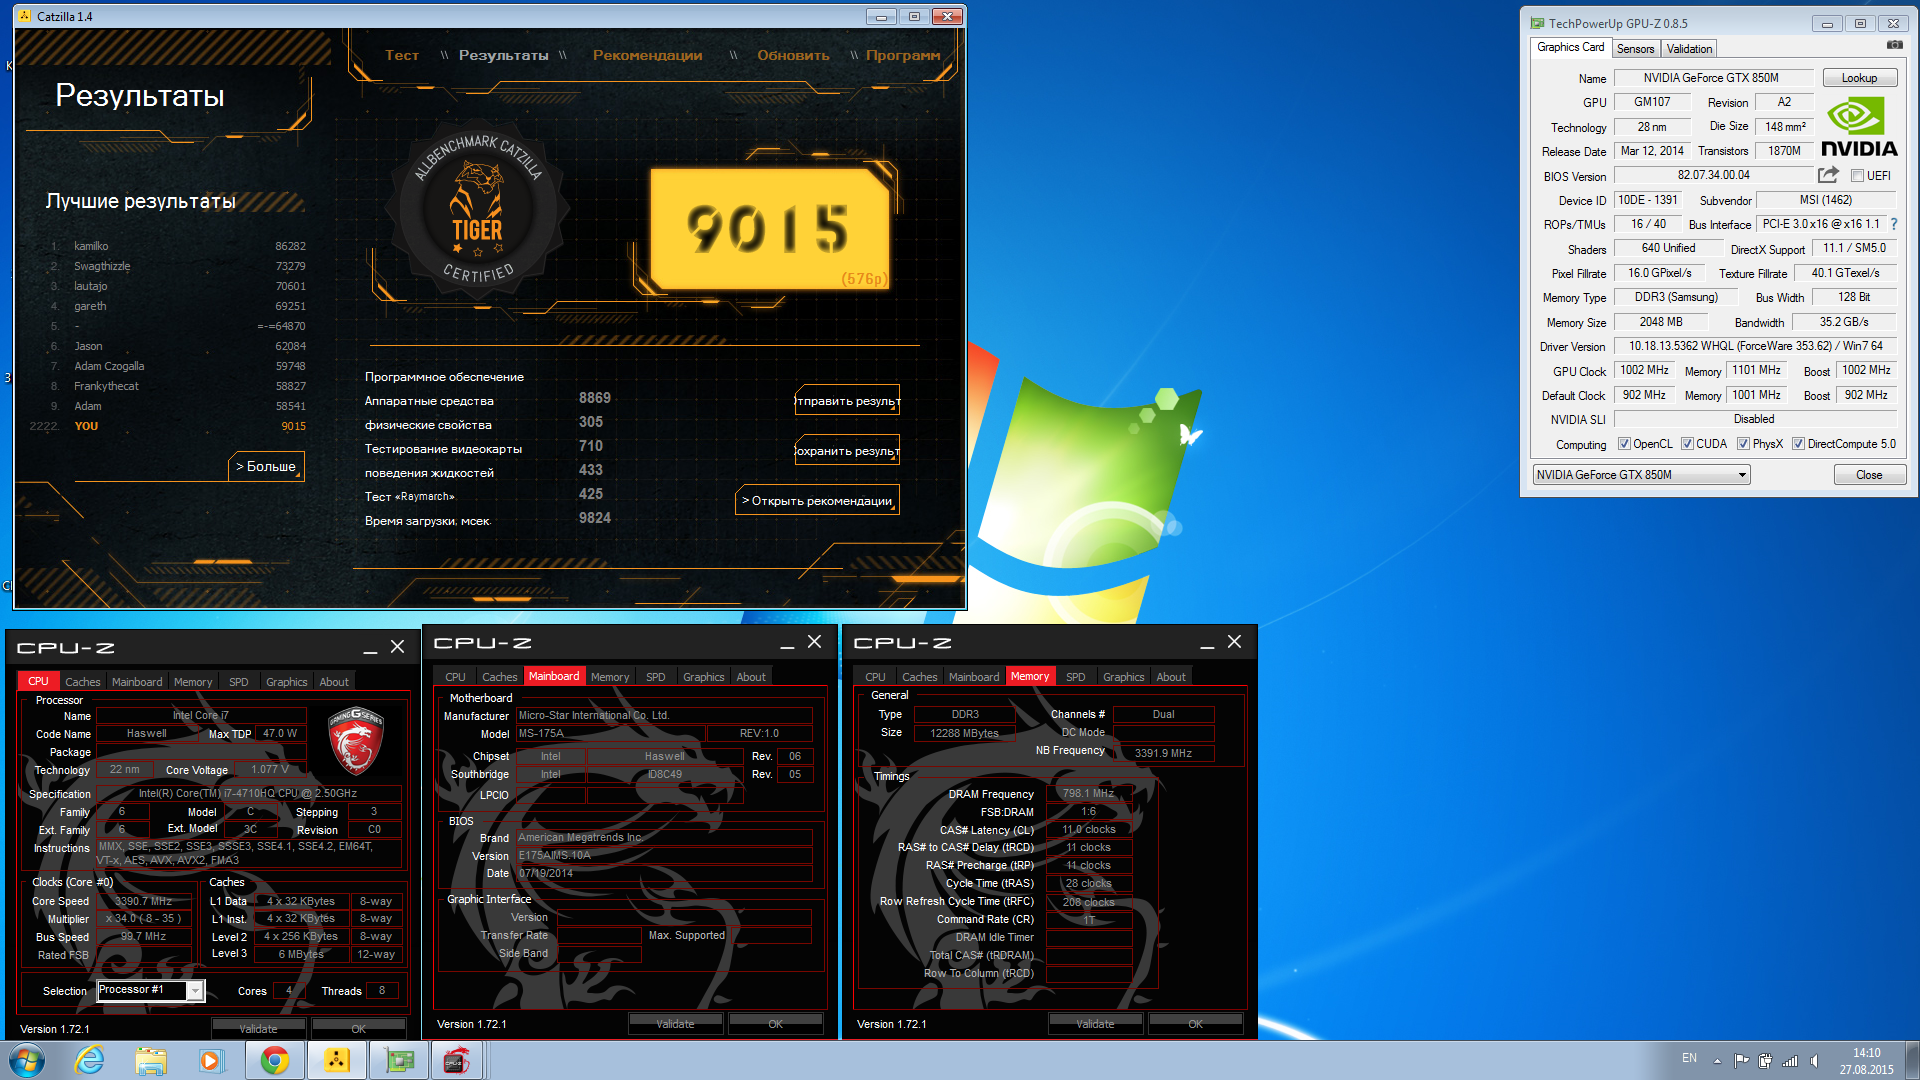Click the Catzilla title bar app icon
Screen dimensions: 1920x1080
pos(25,16)
